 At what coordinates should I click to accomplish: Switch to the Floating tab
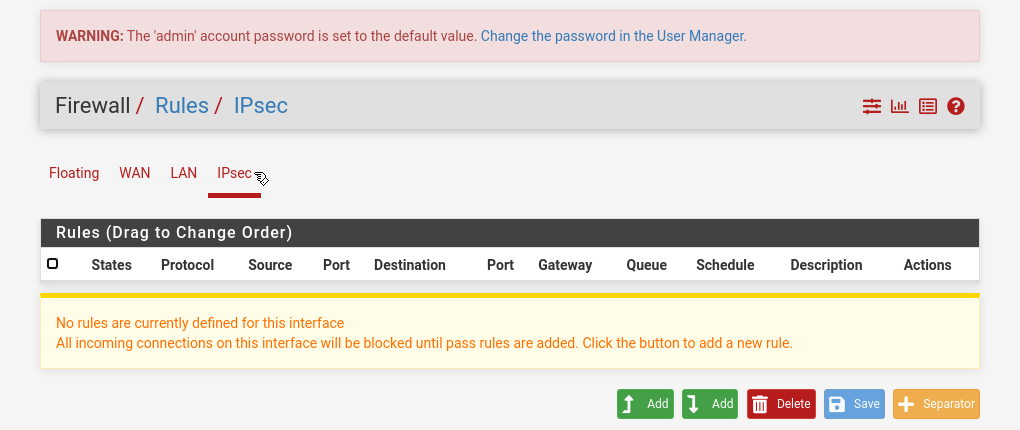pos(74,173)
